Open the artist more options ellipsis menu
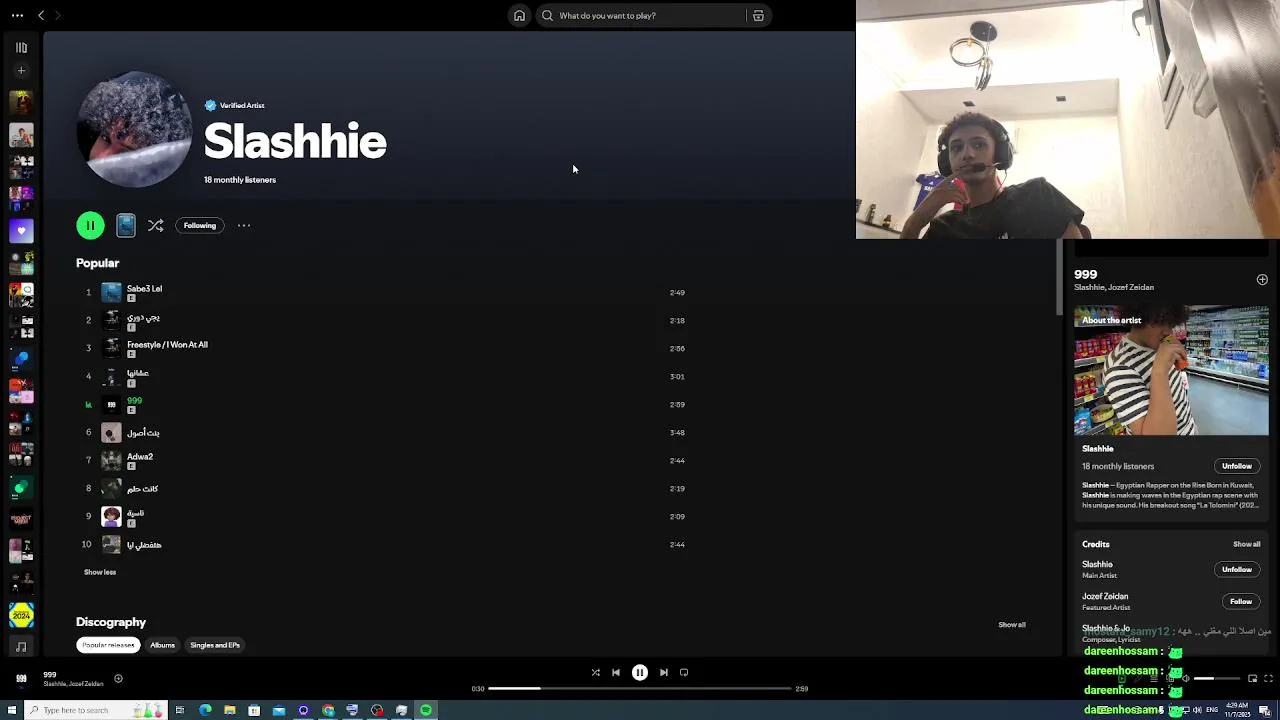The image size is (1280, 720). point(244,225)
